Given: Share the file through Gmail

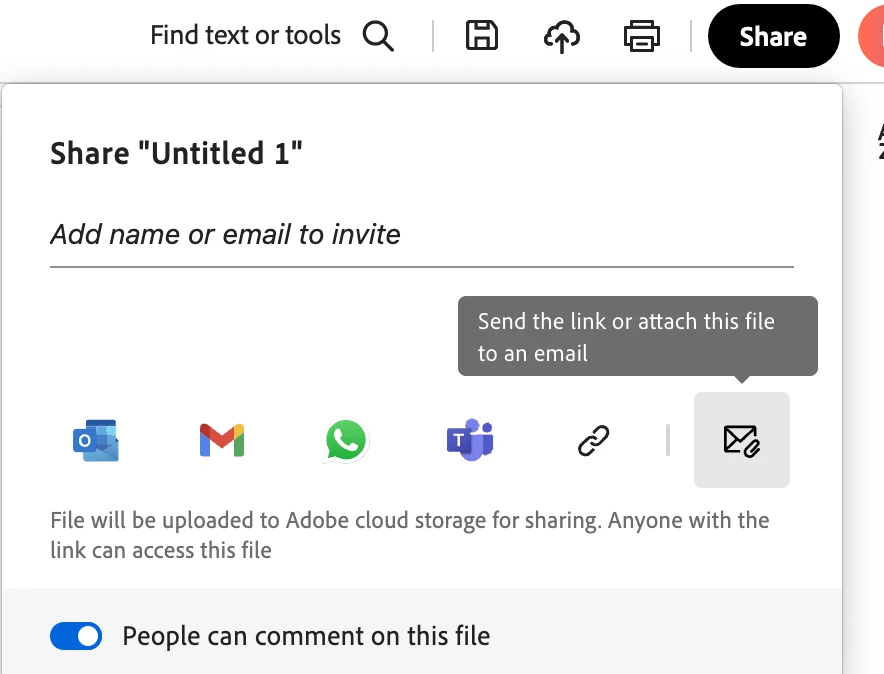Looking at the screenshot, I should pos(222,440).
